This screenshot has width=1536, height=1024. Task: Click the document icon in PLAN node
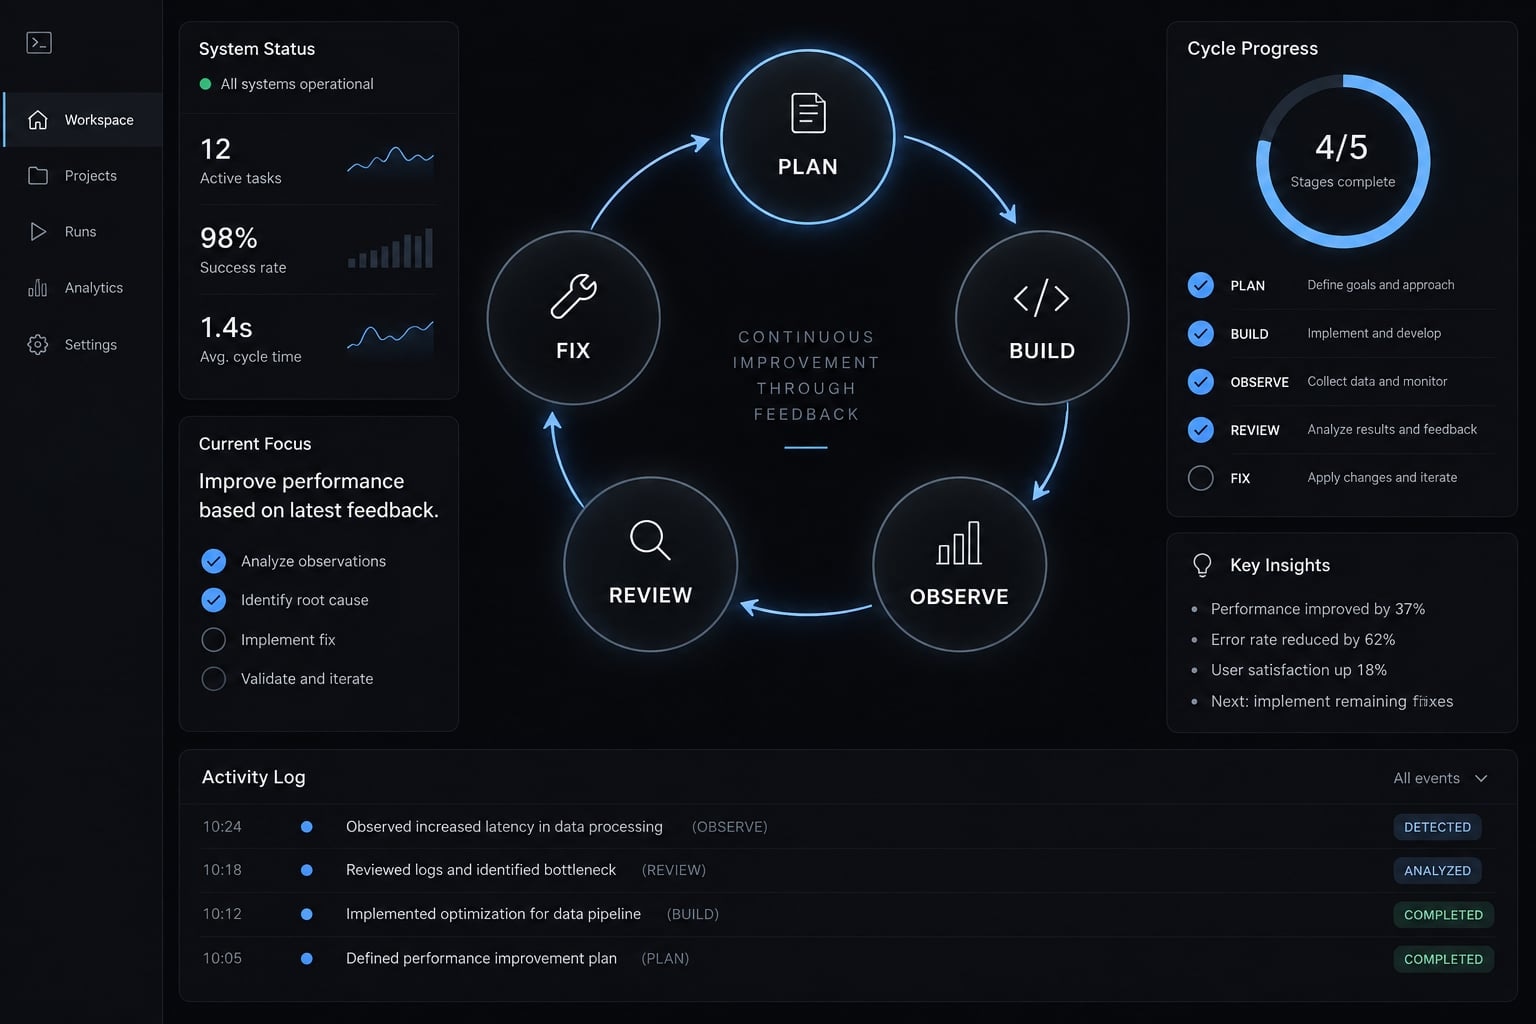coord(808,113)
